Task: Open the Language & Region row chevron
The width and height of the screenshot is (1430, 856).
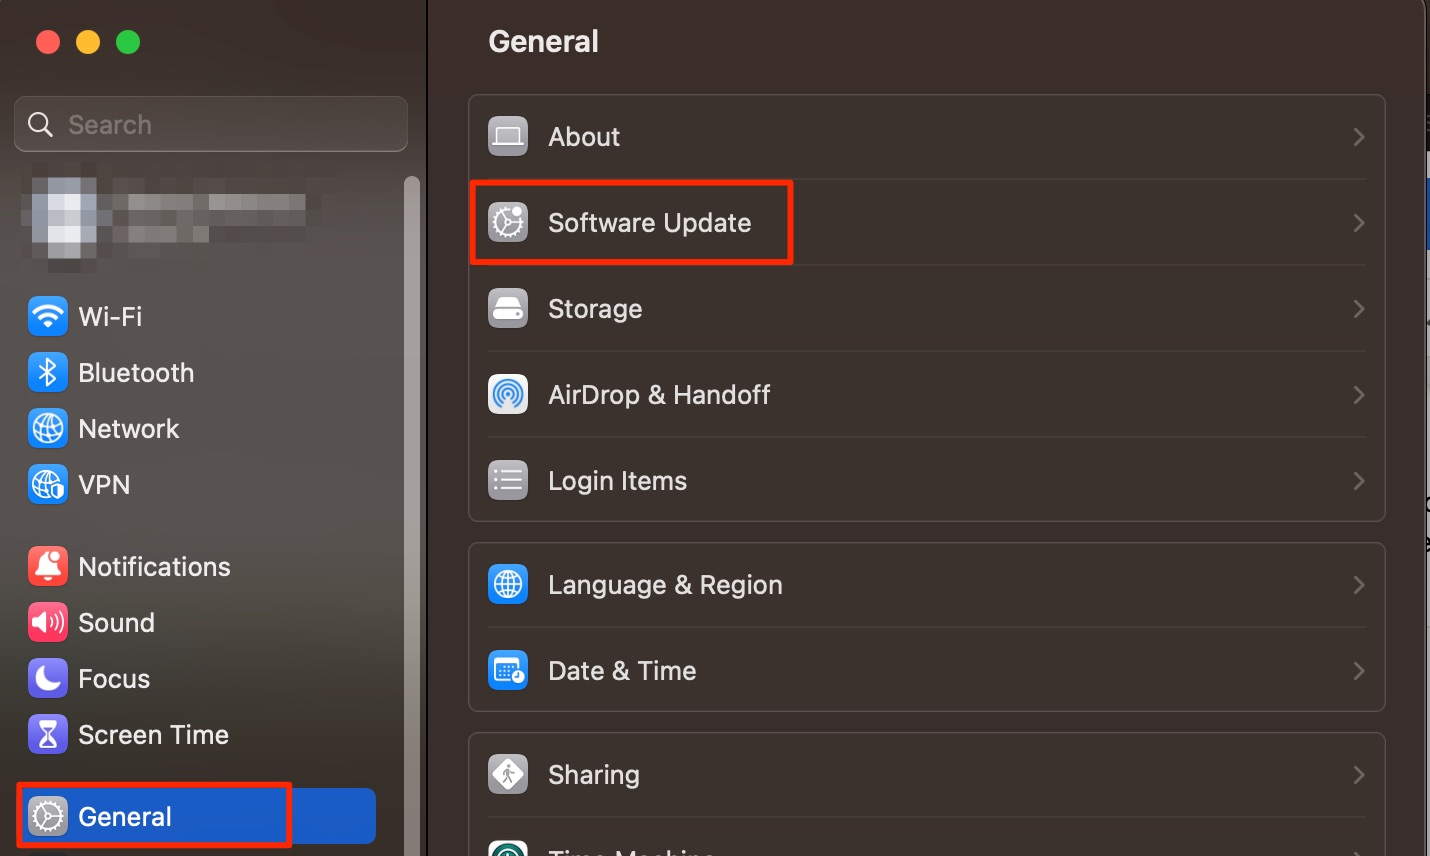Action: point(1359,585)
